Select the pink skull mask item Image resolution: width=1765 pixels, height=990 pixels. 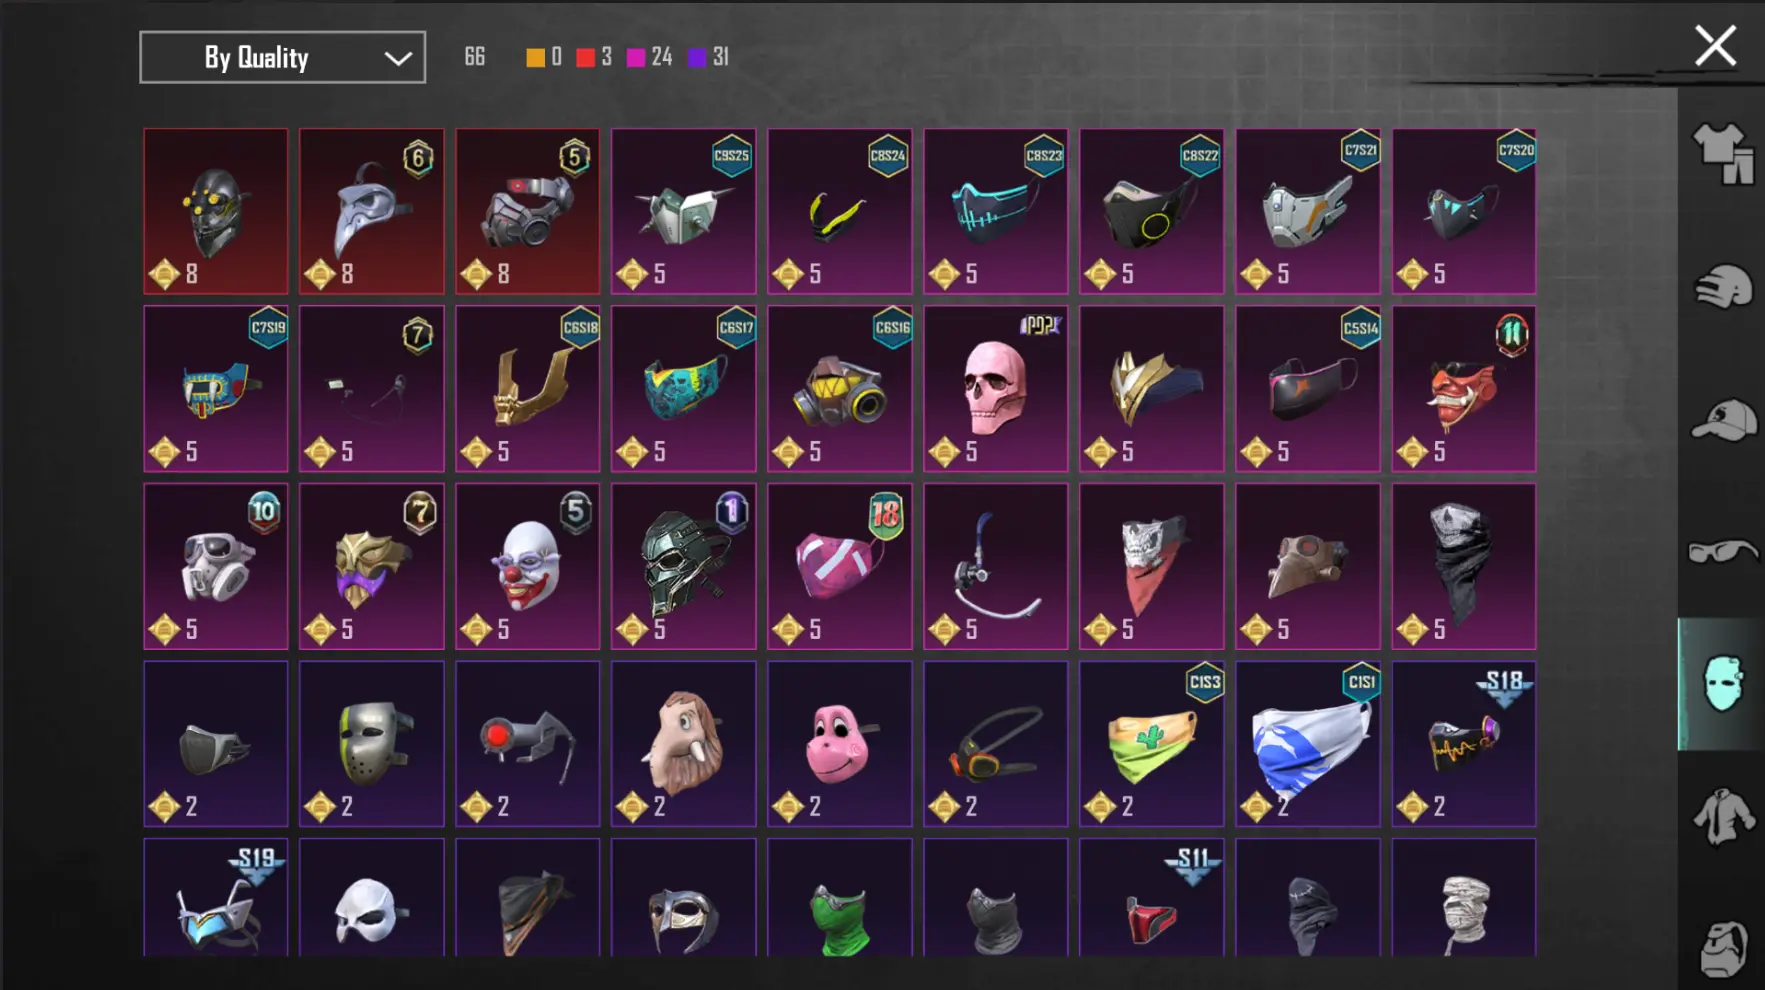click(995, 388)
